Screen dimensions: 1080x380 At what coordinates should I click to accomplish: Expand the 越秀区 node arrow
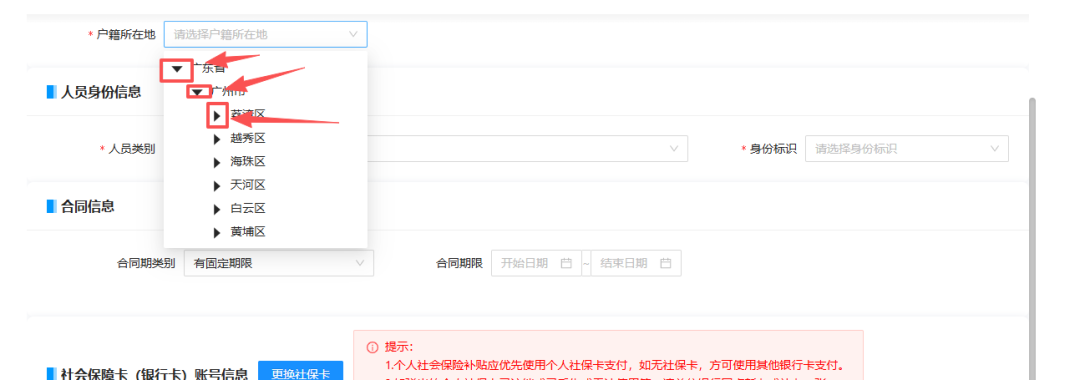point(217,139)
